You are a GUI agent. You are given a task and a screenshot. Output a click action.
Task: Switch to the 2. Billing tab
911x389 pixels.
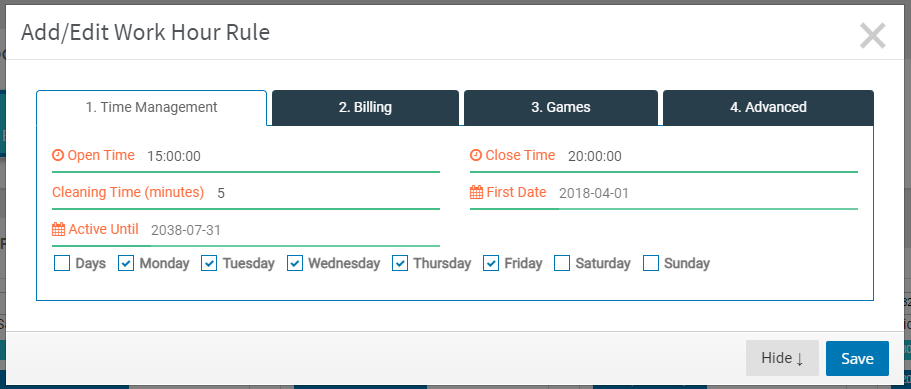[365, 107]
